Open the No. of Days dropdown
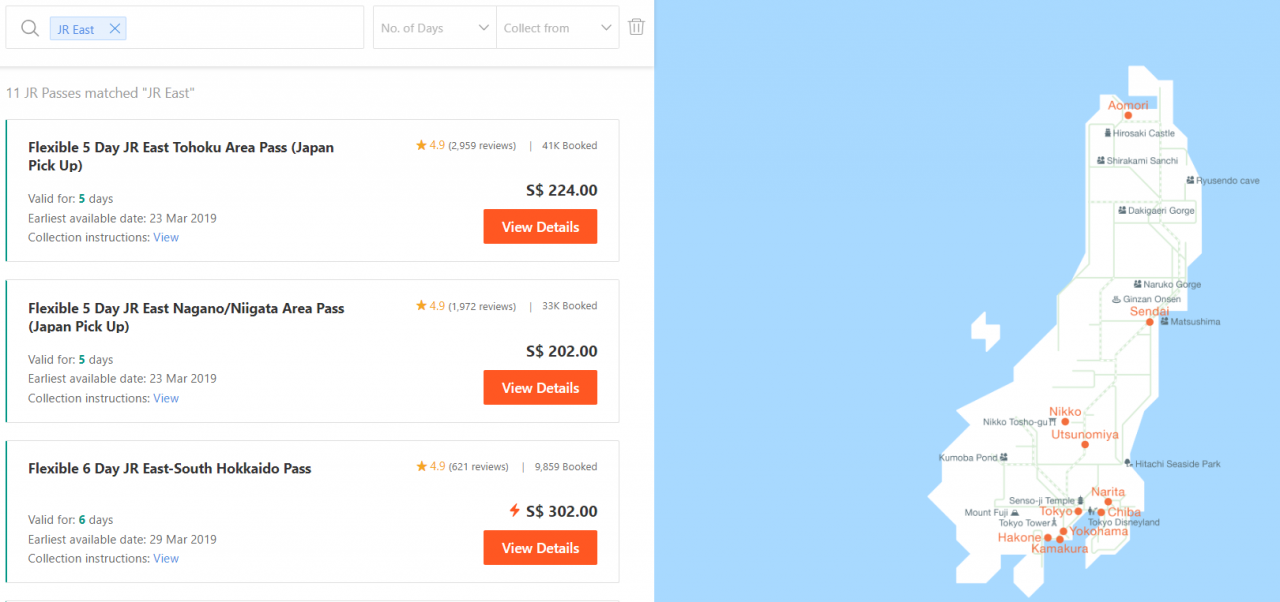The image size is (1280, 602). click(x=435, y=28)
